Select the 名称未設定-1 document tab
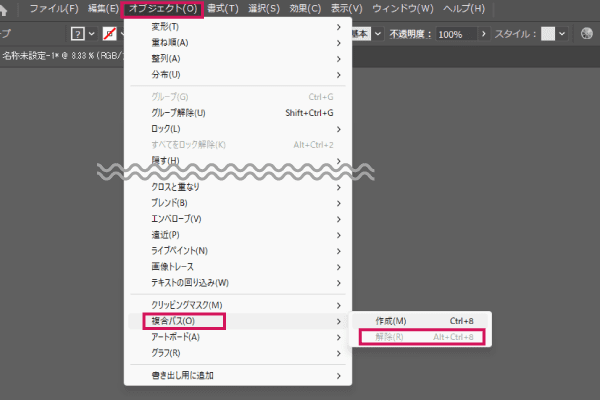 pyautogui.click(x=63, y=56)
